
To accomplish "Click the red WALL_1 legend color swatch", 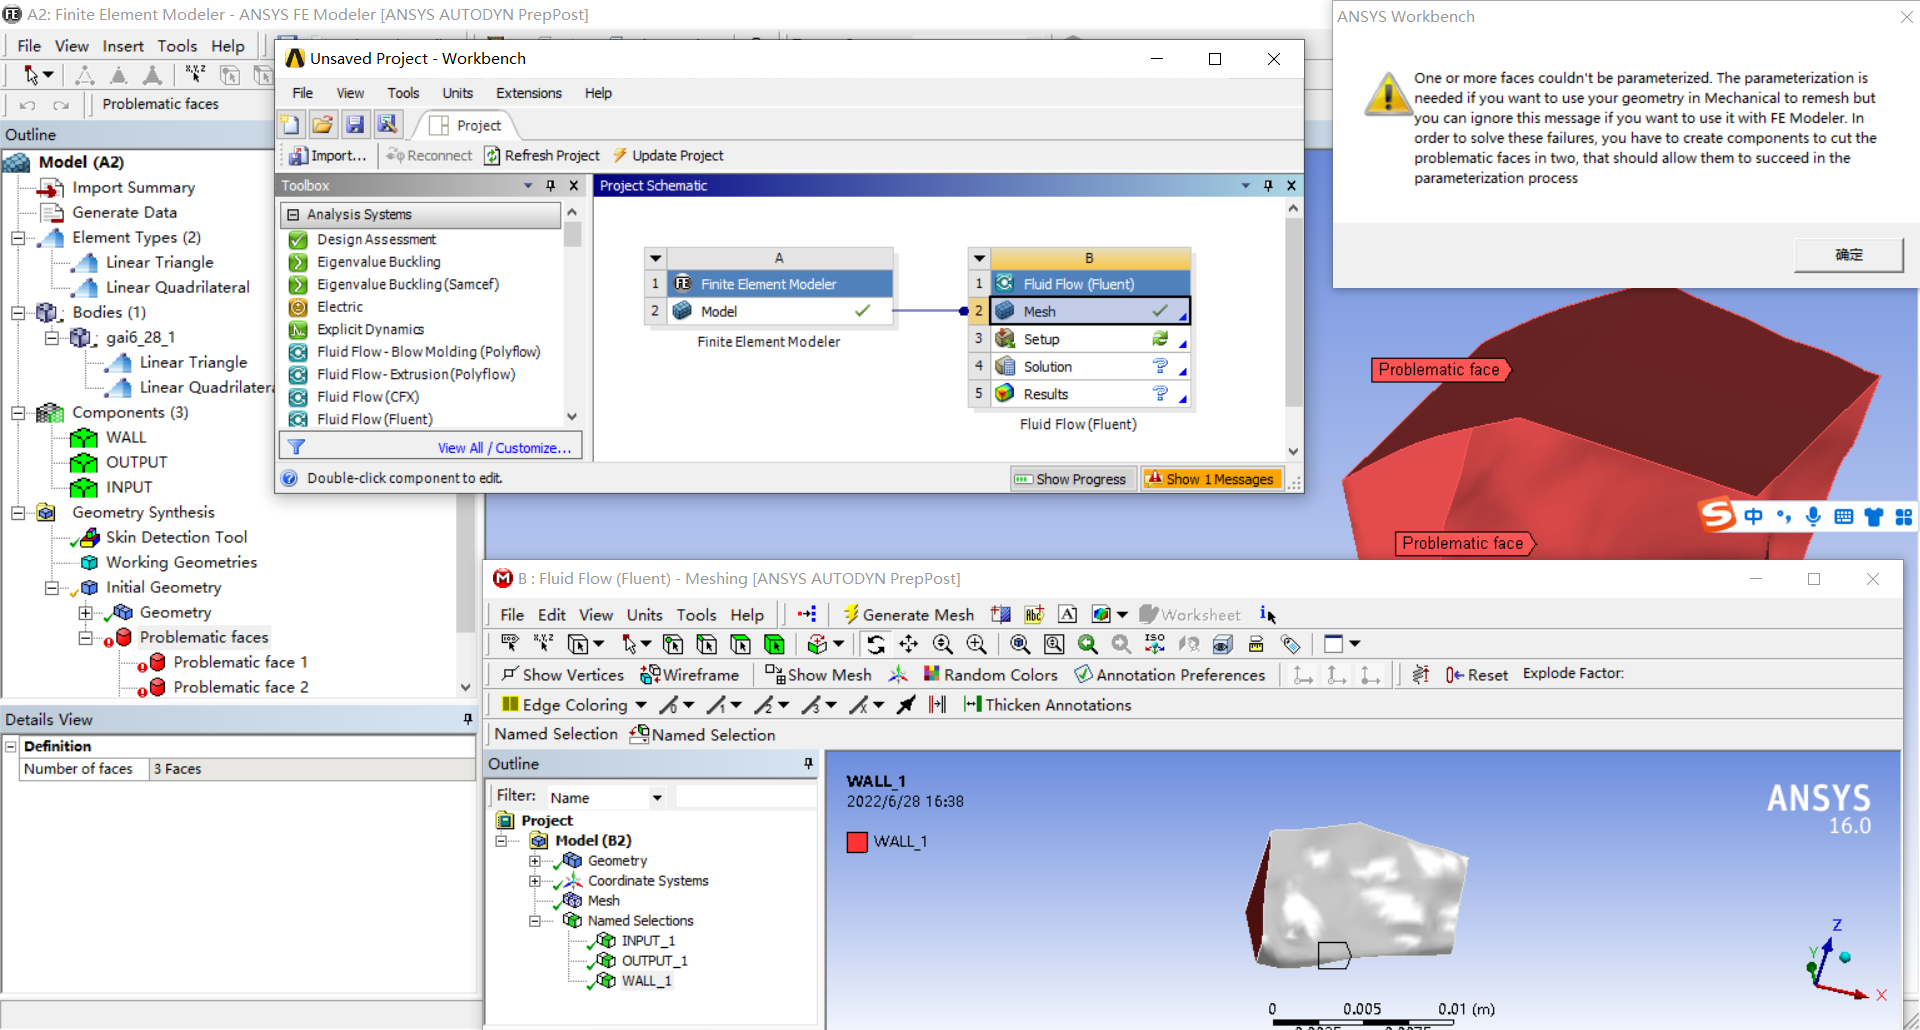I will pos(857,842).
